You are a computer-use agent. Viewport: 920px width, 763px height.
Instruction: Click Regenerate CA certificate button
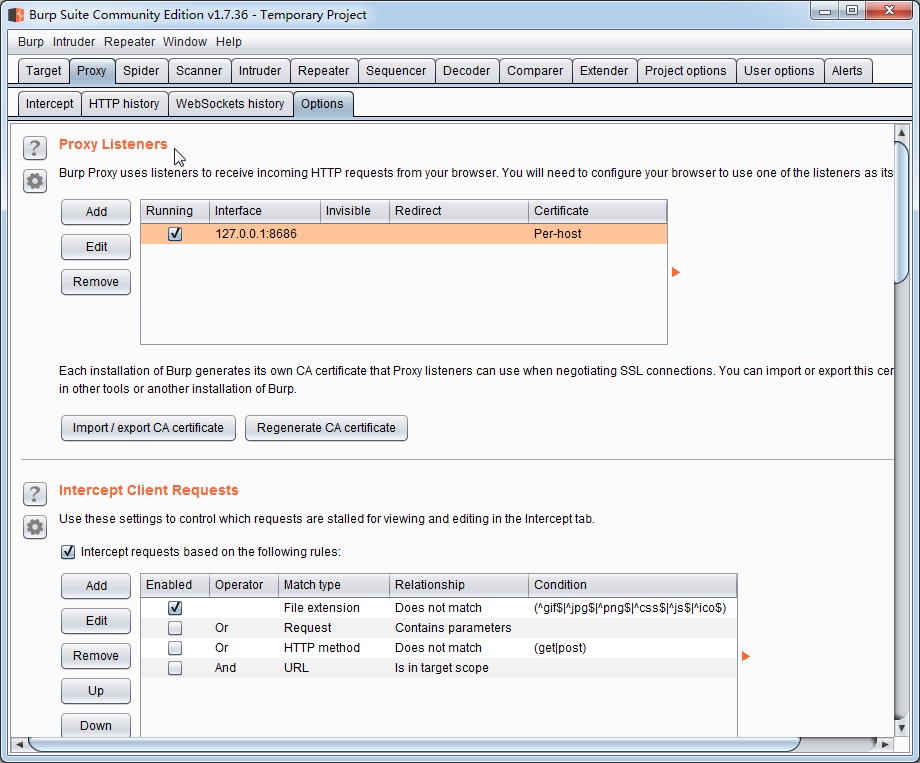pyautogui.click(x=326, y=428)
